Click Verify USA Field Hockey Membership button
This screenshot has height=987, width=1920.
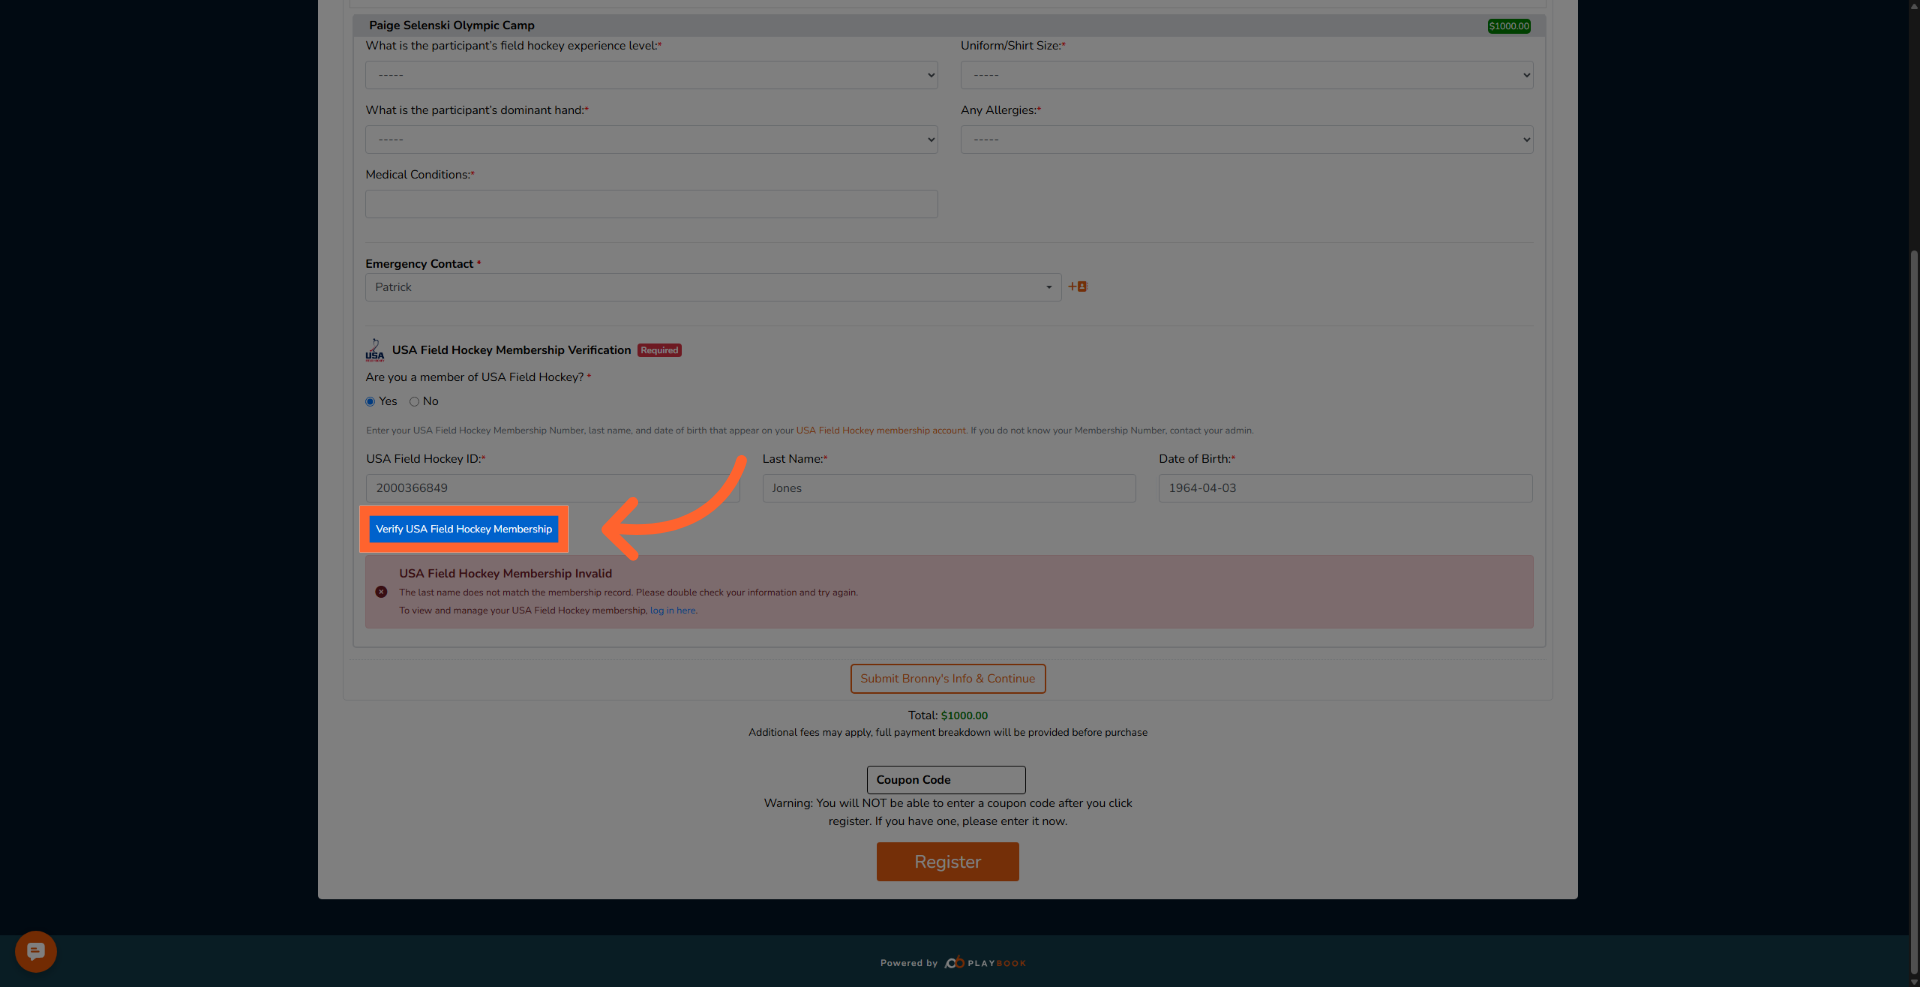[464, 529]
